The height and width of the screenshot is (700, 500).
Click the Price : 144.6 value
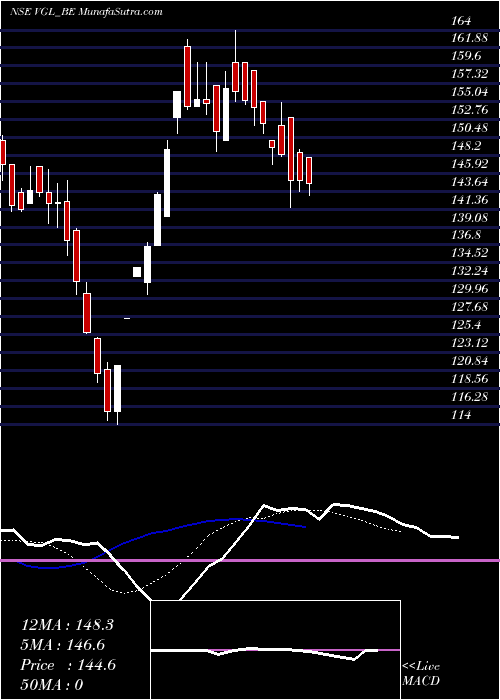click(x=68, y=665)
